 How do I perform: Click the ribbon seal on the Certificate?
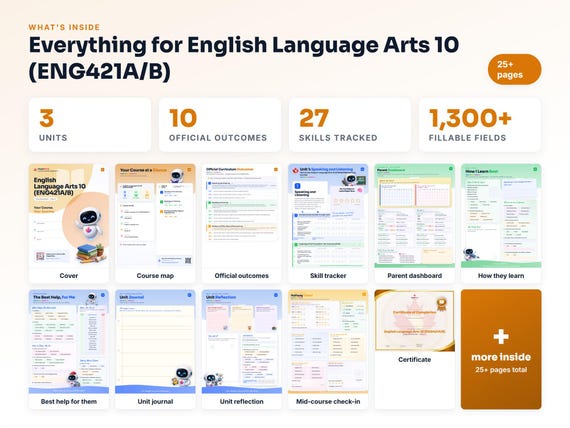[442, 304]
